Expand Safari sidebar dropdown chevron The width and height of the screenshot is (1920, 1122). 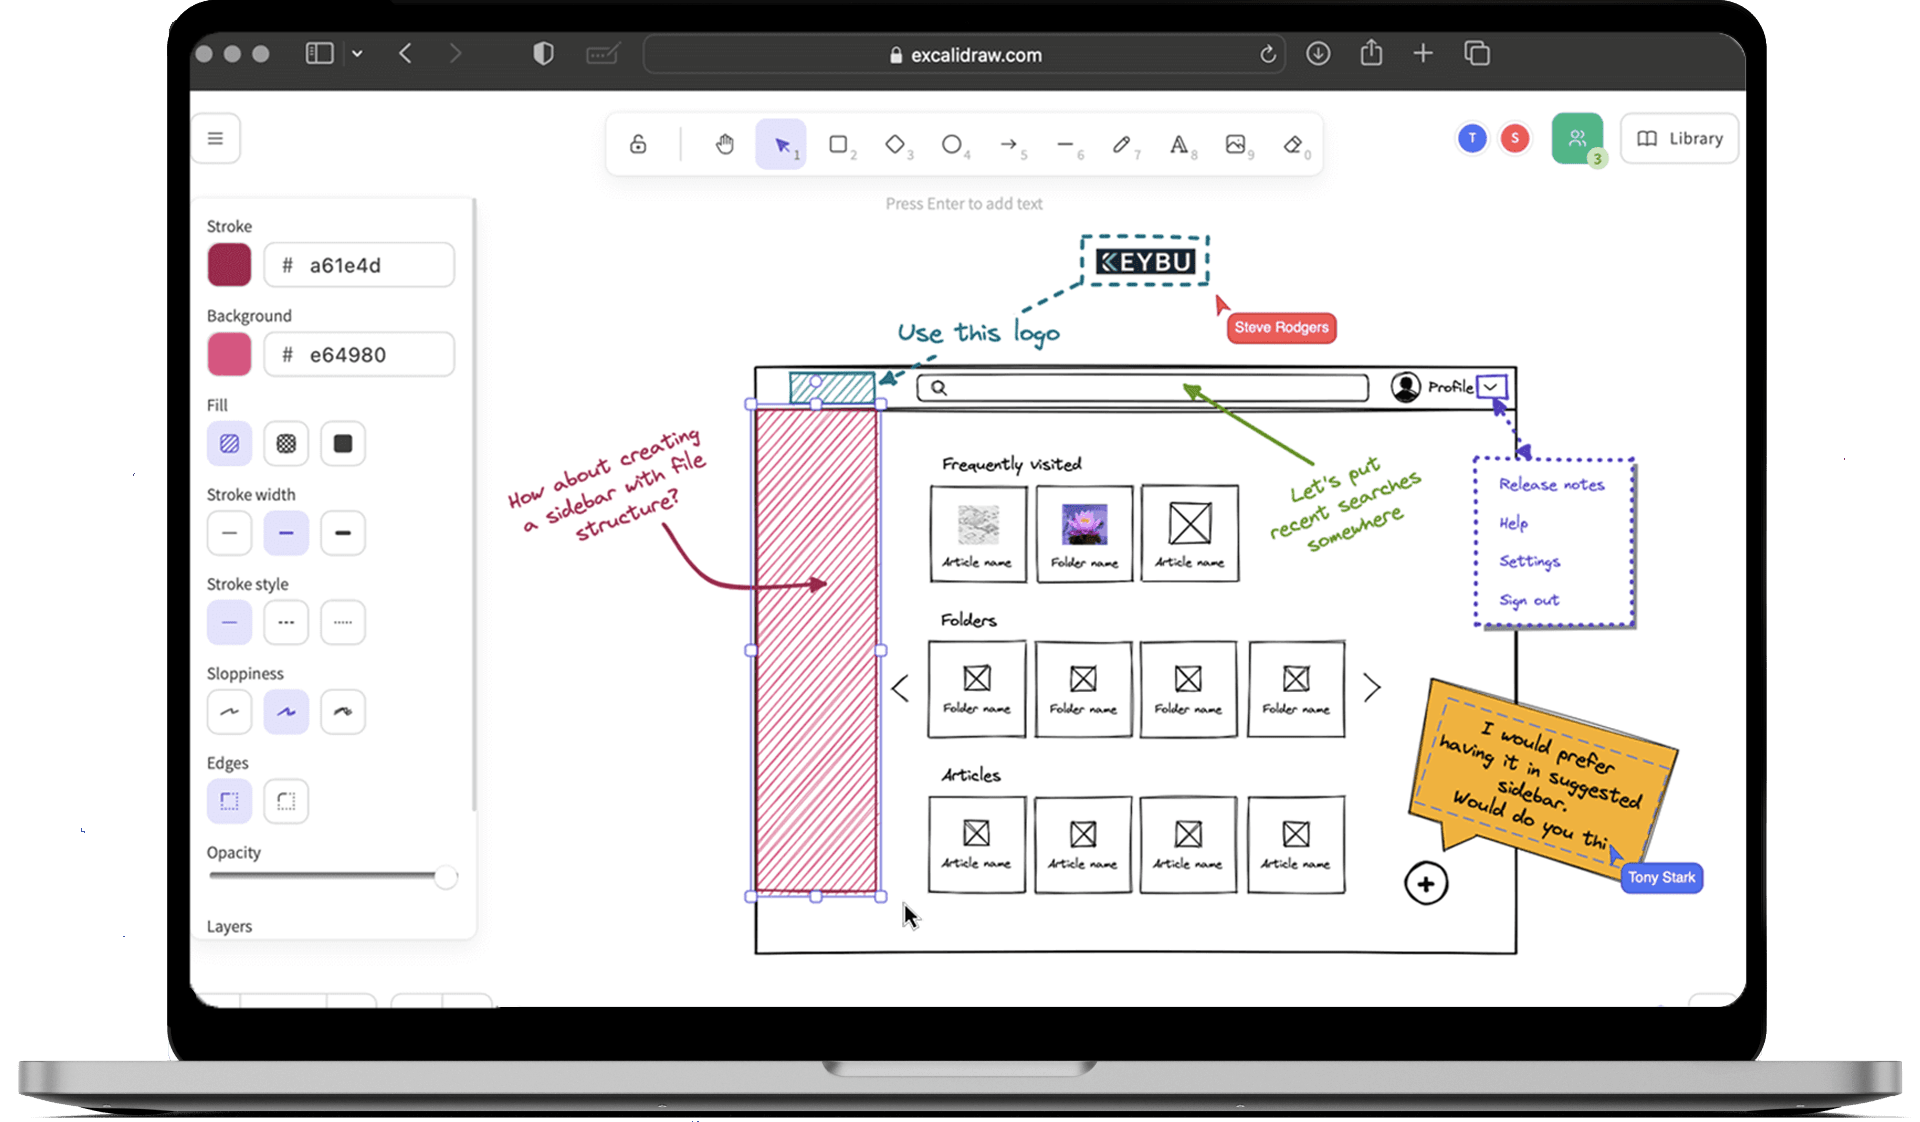click(357, 54)
